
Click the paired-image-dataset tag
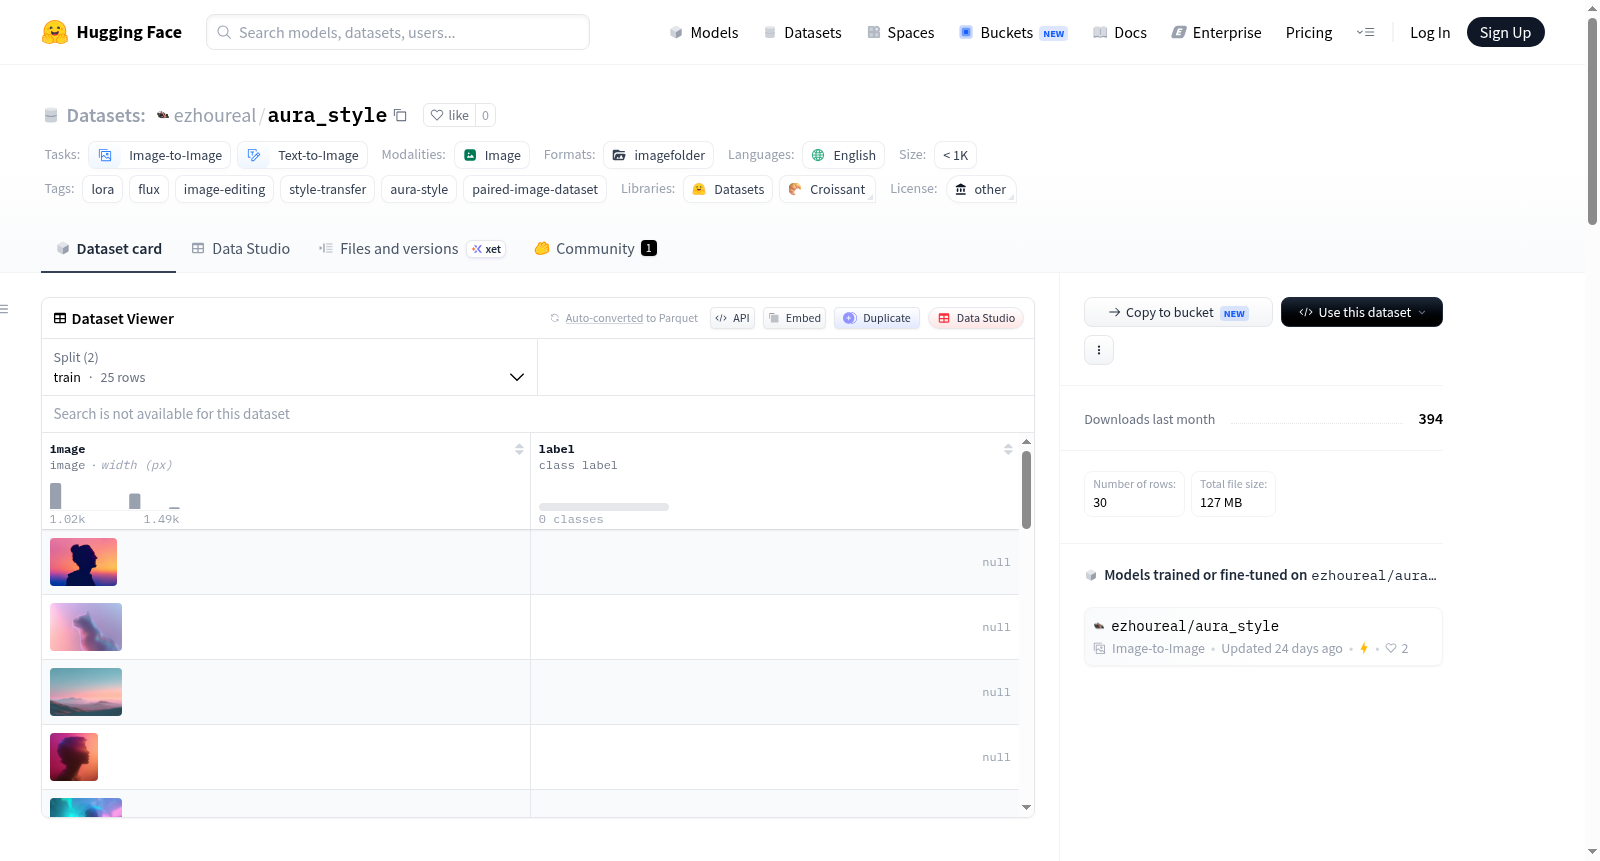pyautogui.click(x=535, y=189)
